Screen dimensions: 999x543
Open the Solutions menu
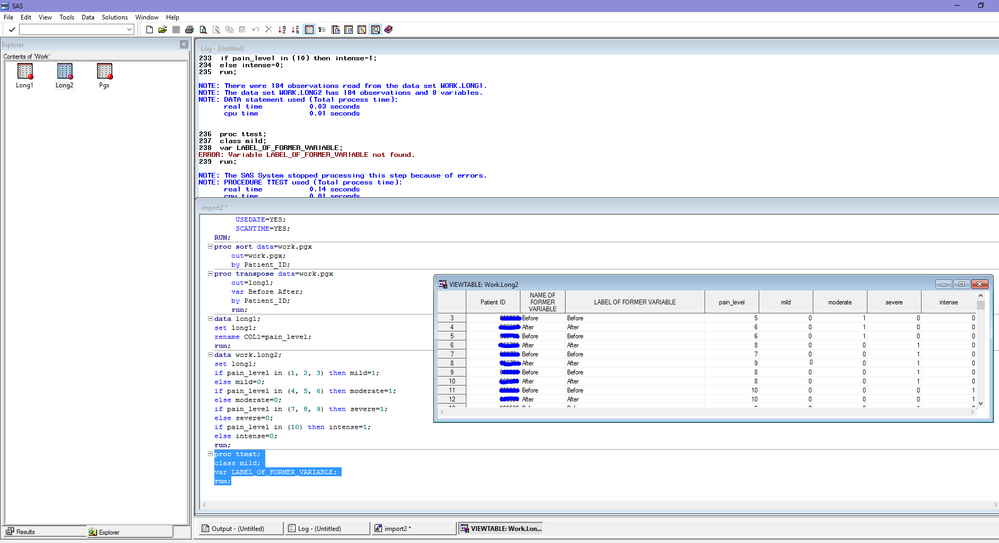coord(115,17)
